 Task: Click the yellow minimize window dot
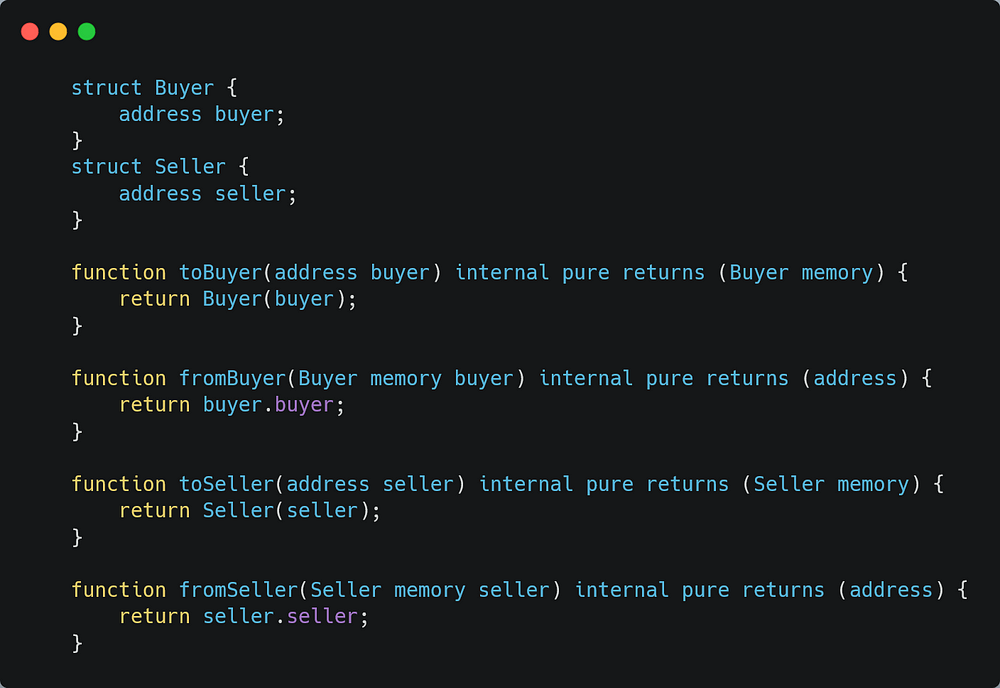[x=58, y=31]
